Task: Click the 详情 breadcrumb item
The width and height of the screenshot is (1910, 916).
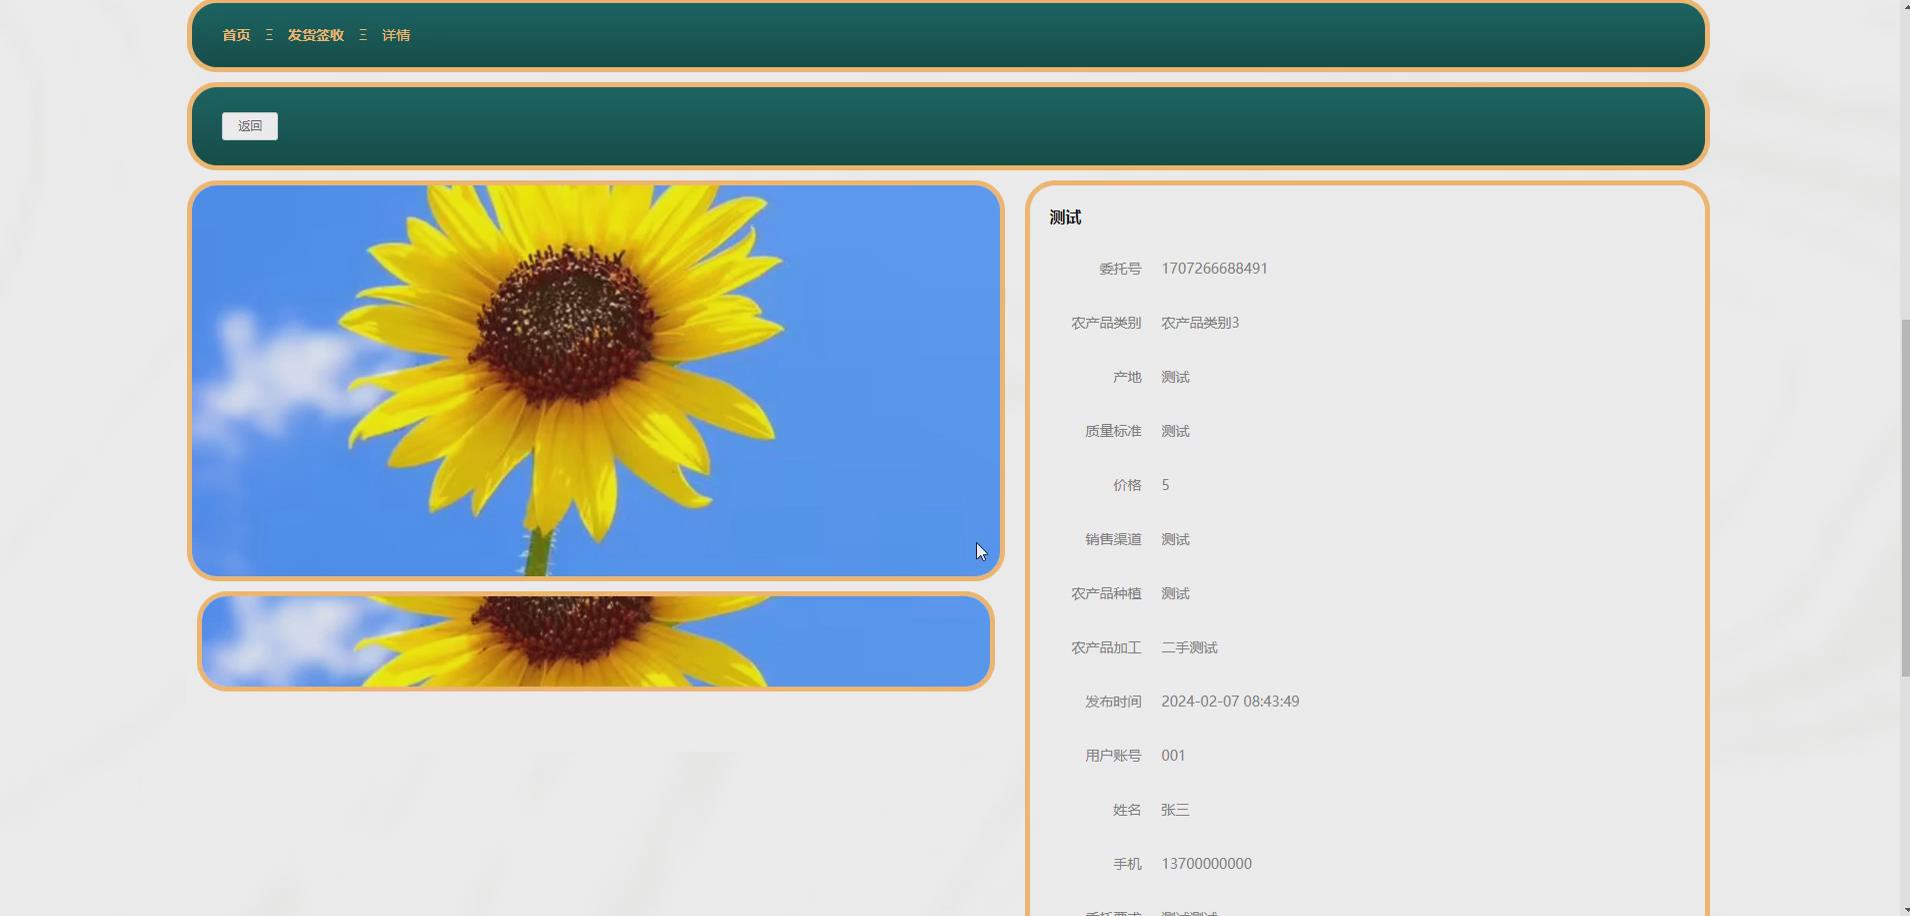Action: pos(396,35)
